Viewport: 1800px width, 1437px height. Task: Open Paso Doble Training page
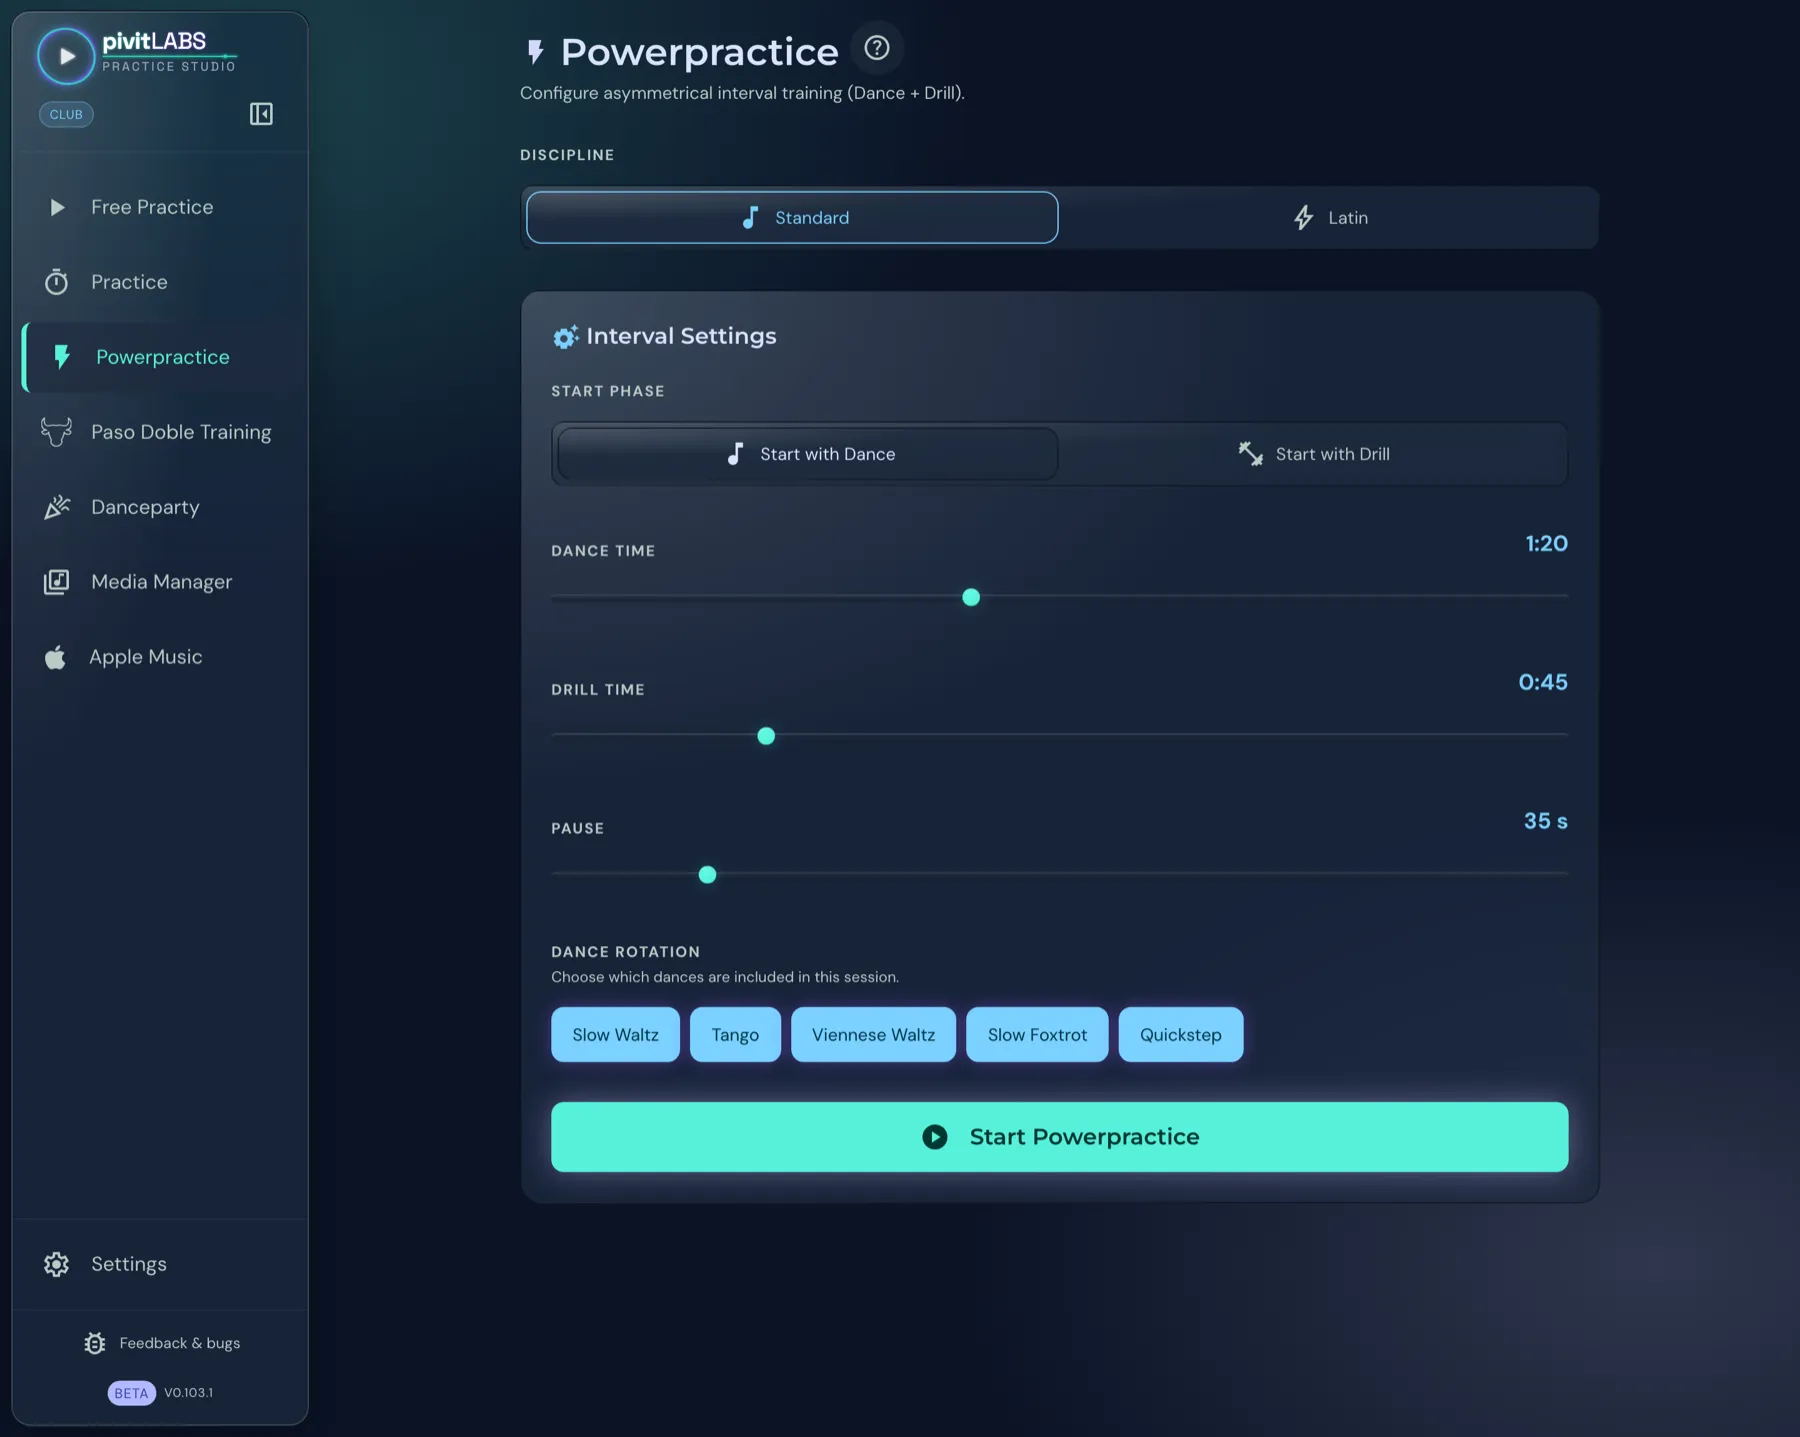click(x=160, y=432)
